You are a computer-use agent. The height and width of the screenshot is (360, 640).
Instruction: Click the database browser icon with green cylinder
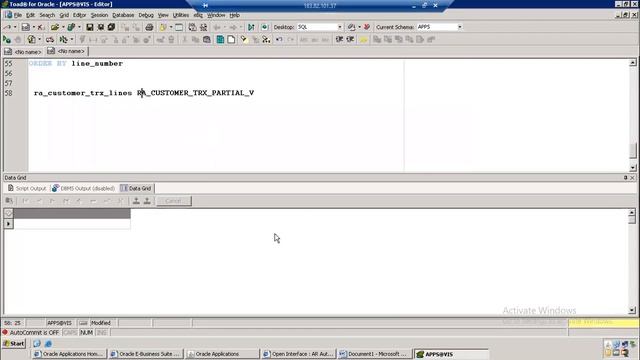pos(71,27)
